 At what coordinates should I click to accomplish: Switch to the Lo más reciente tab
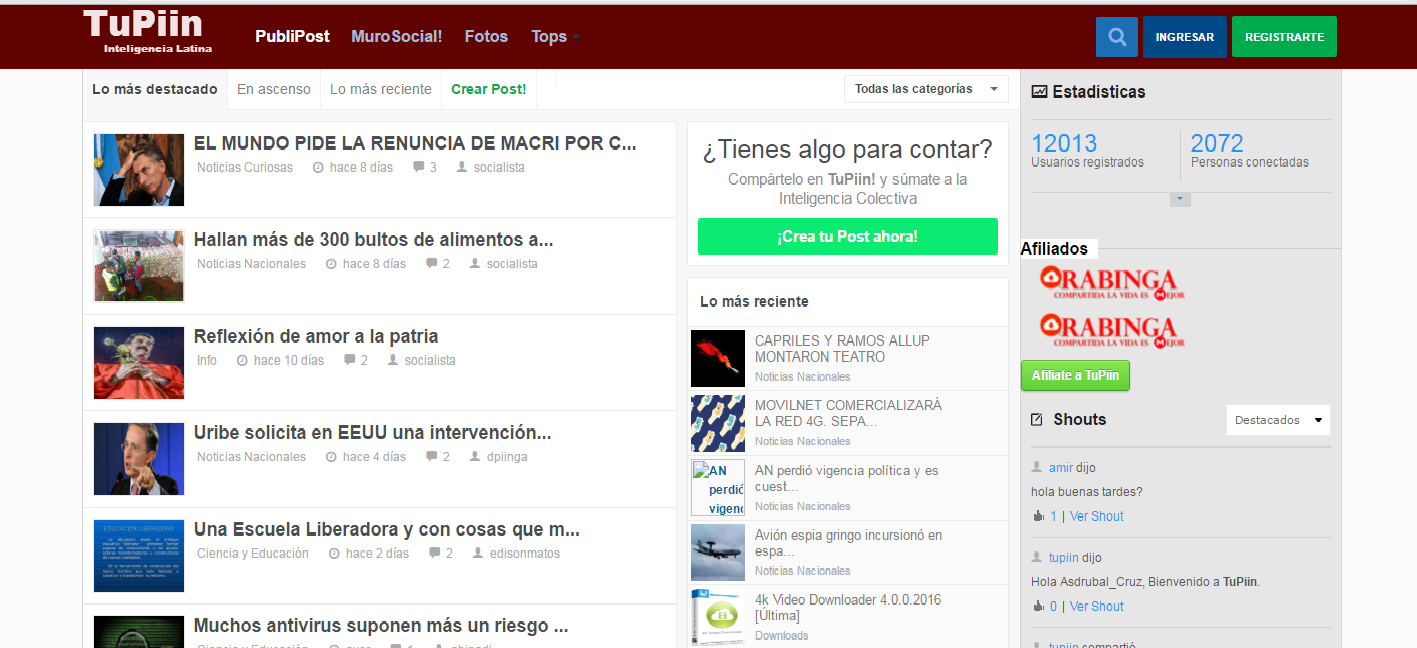coord(381,89)
